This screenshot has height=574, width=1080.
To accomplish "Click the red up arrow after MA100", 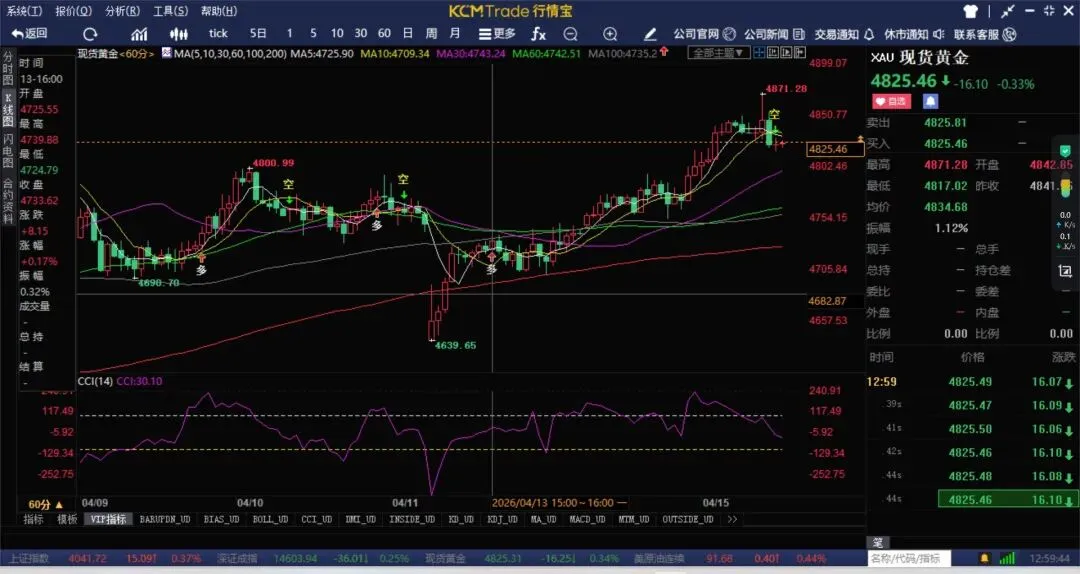I will (664, 52).
